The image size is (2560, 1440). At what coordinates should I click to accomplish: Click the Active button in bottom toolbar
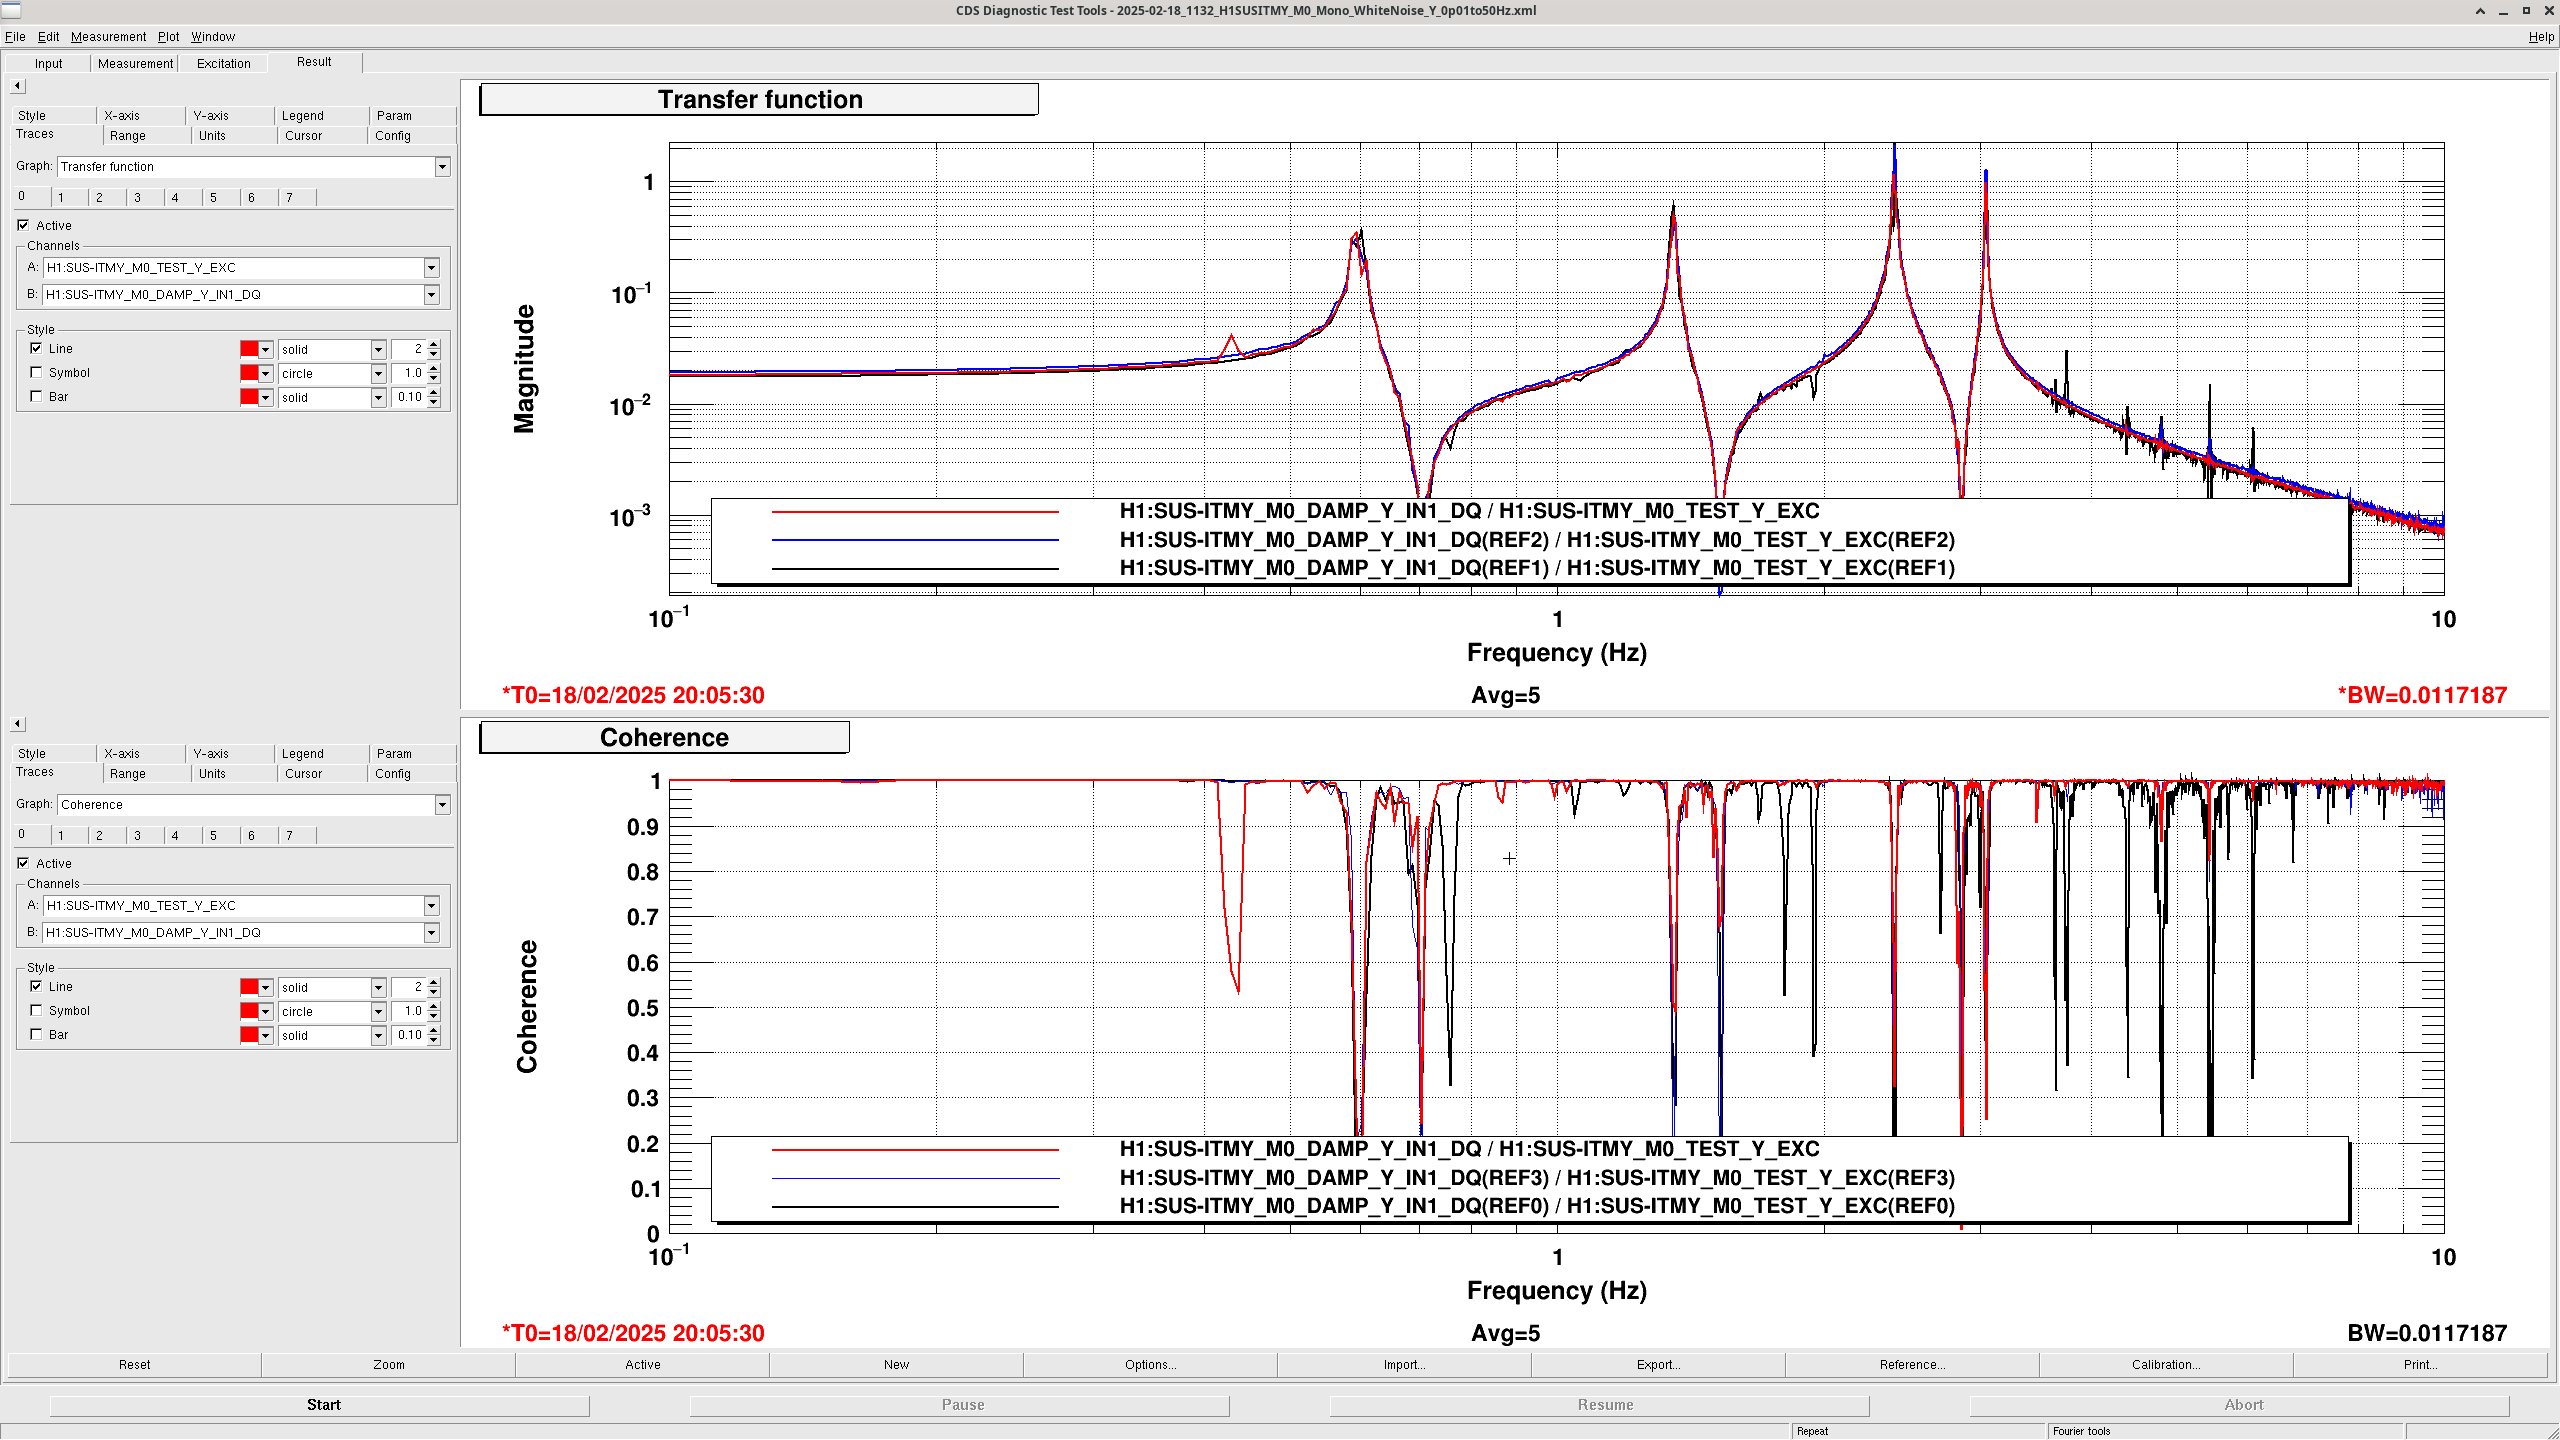point(642,1365)
